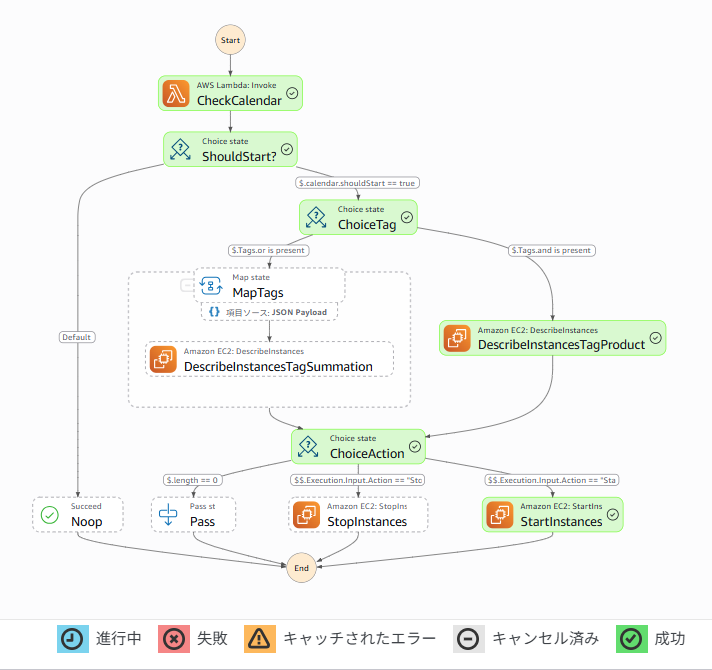Click the Pass state icon
Screen dimensions: 712x670
click(x=168, y=514)
